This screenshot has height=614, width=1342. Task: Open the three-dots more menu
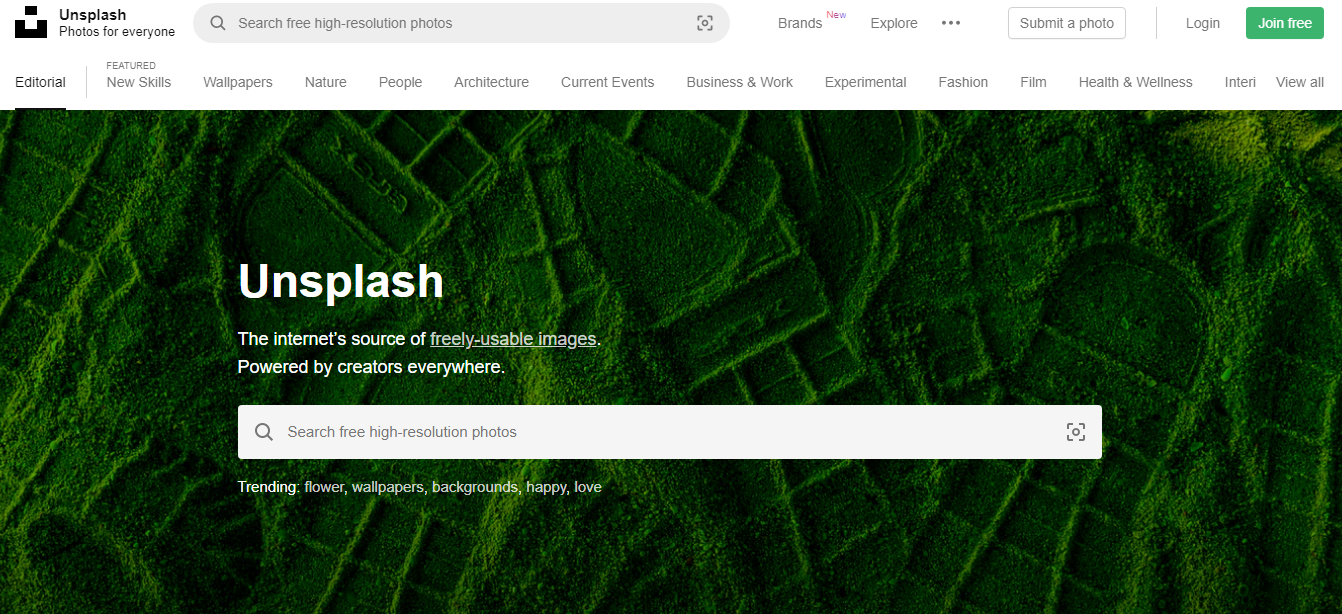(951, 23)
